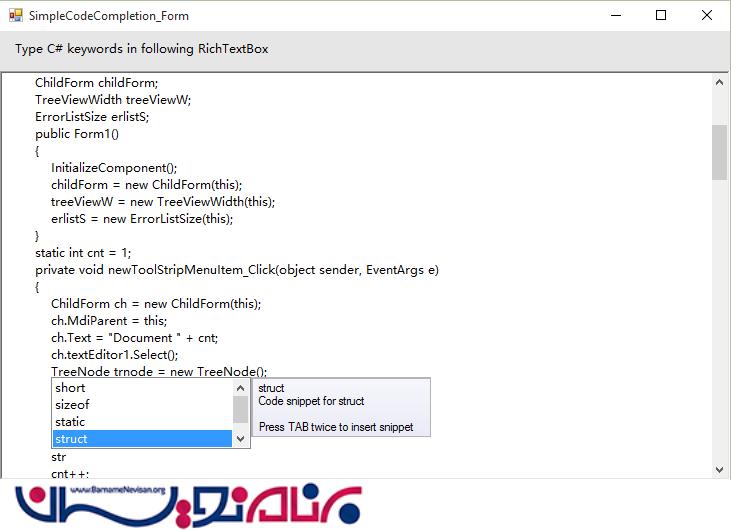
Task: Minimize the SimpleCodeCompletion_Form window
Action: click(x=612, y=16)
